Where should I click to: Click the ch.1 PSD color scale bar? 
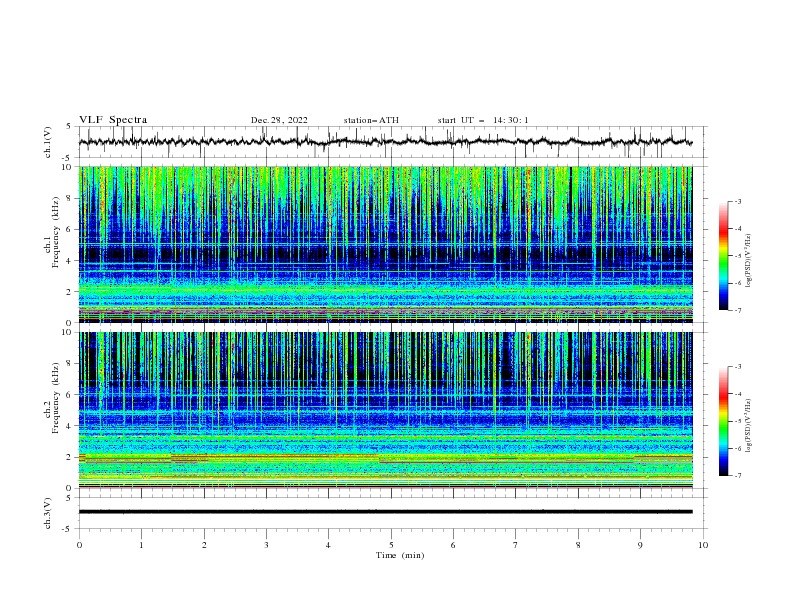724,256
